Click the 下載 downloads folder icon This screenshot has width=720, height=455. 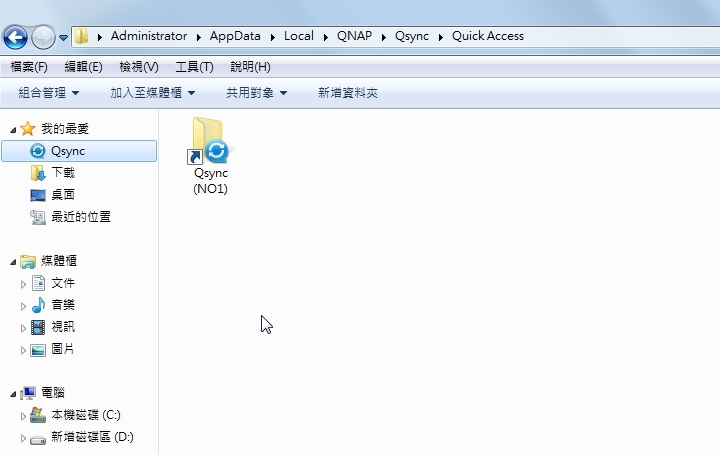point(38,173)
